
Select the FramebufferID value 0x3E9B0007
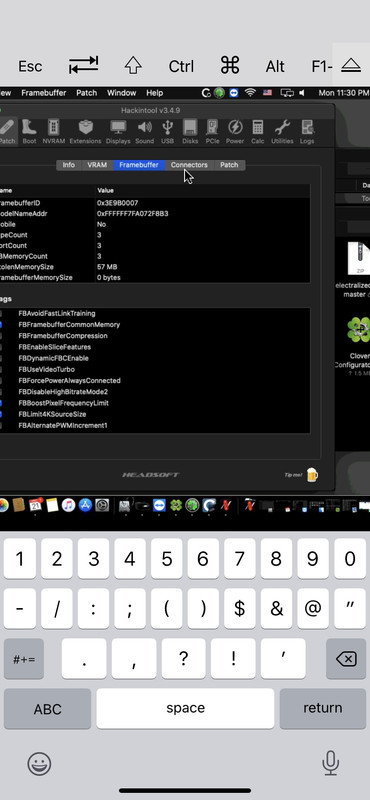click(117, 203)
